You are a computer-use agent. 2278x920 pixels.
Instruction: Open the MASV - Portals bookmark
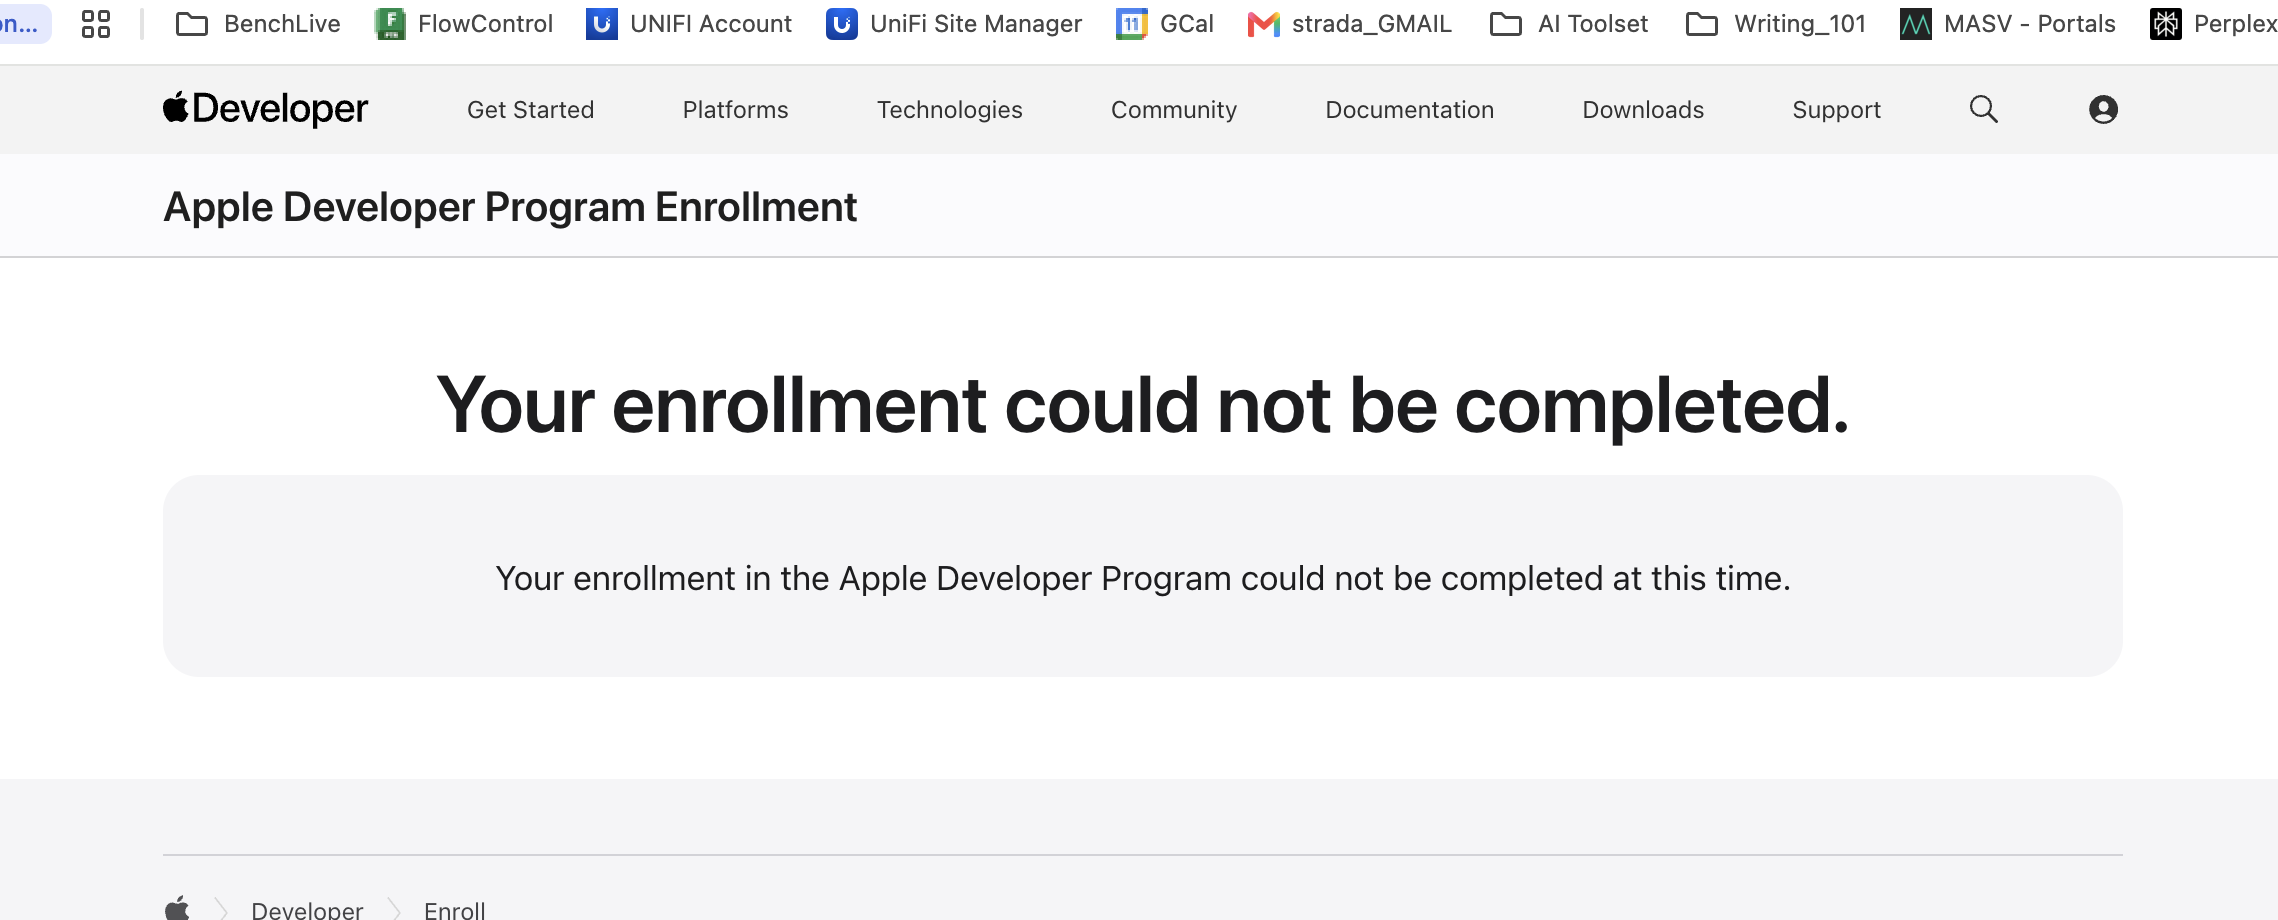point(2008,24)
